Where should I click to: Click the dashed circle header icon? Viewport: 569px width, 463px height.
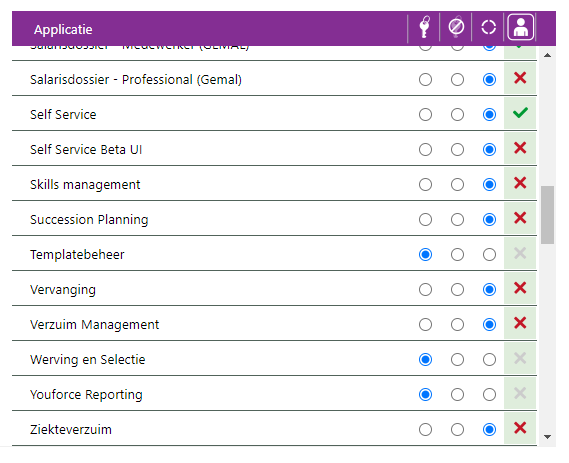[x=488, y=27]
